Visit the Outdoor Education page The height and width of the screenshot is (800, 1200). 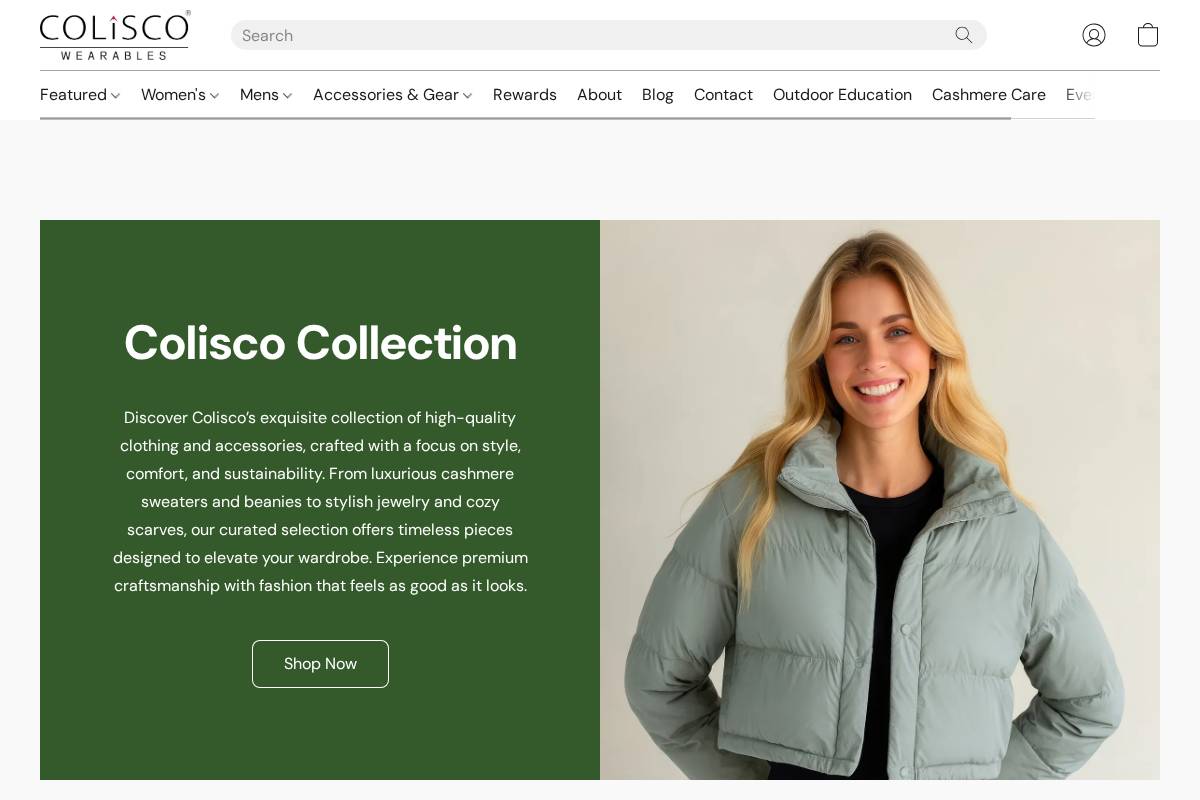pos(842,95)
